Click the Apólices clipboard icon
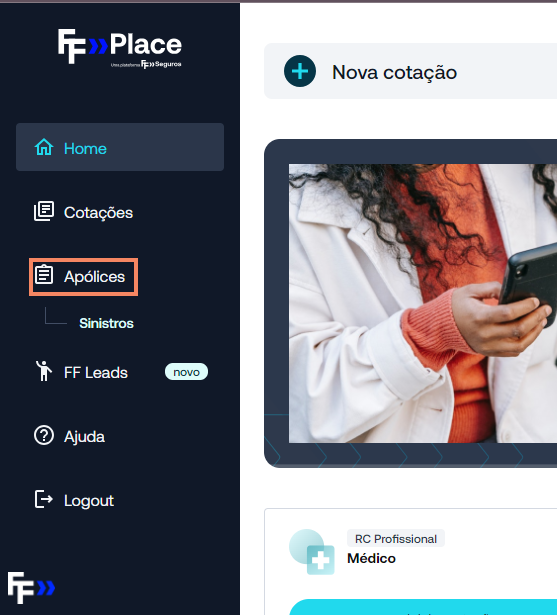 [x=44, y=275]
